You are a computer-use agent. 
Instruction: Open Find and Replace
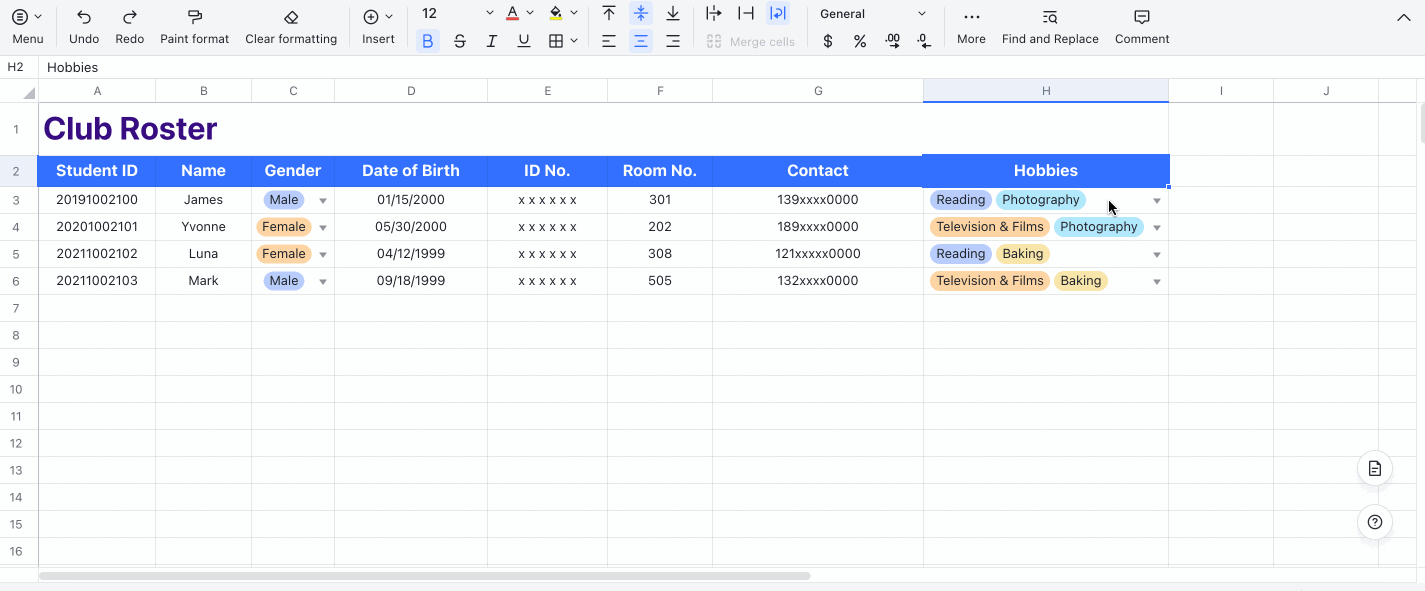[x=1049, y=18]
